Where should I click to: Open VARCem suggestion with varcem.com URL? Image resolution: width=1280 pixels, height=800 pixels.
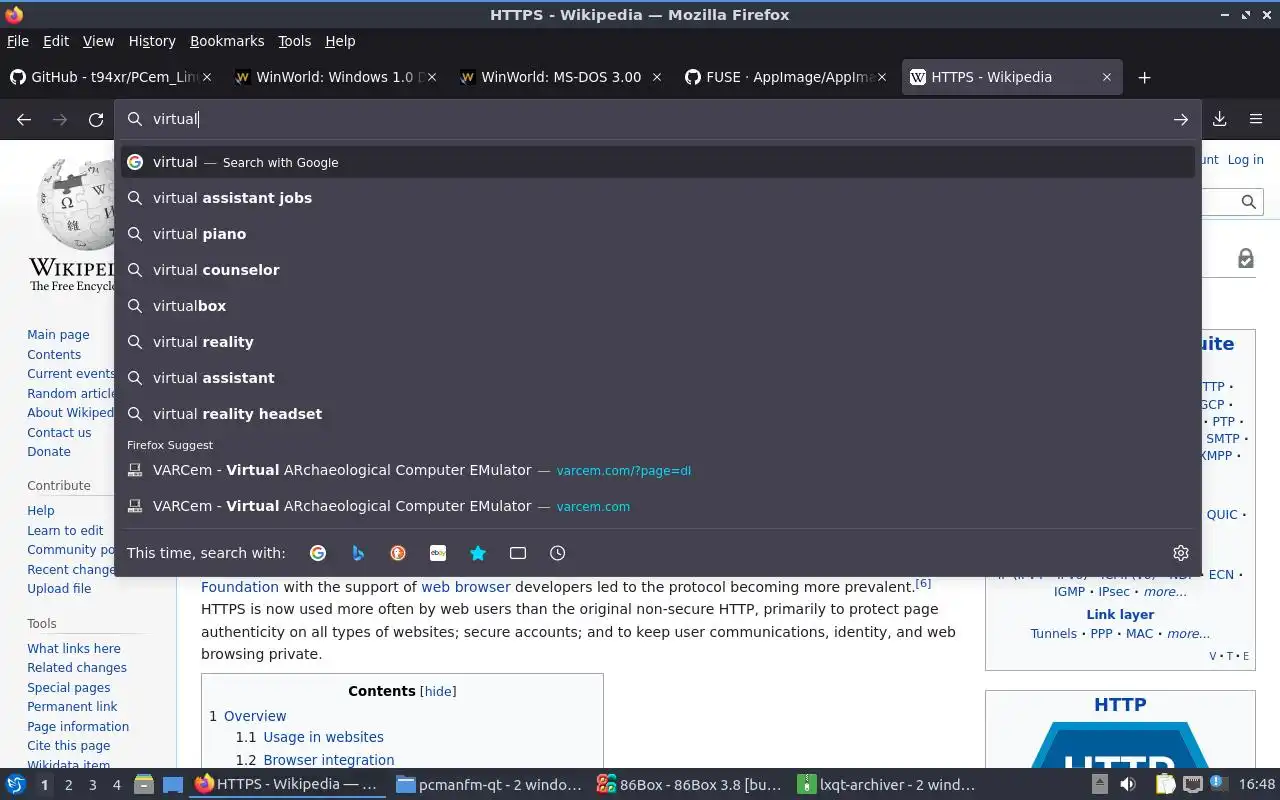pyautogui.click(x=658, y=506)
